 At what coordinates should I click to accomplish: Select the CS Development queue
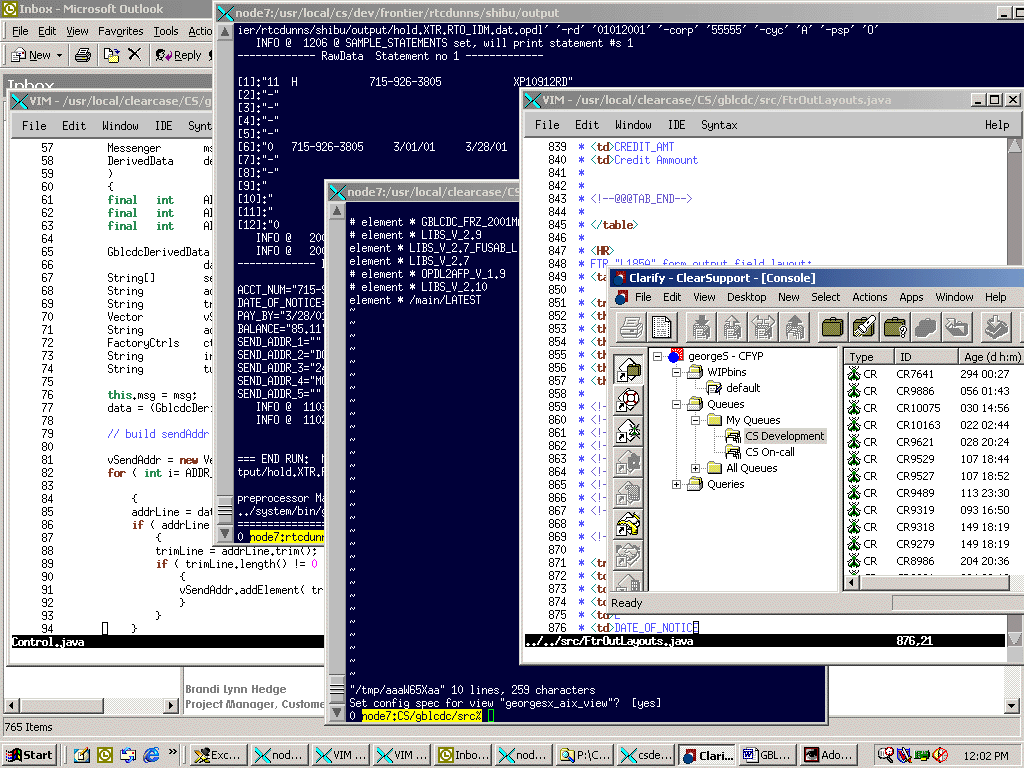[x=784, y=436]
